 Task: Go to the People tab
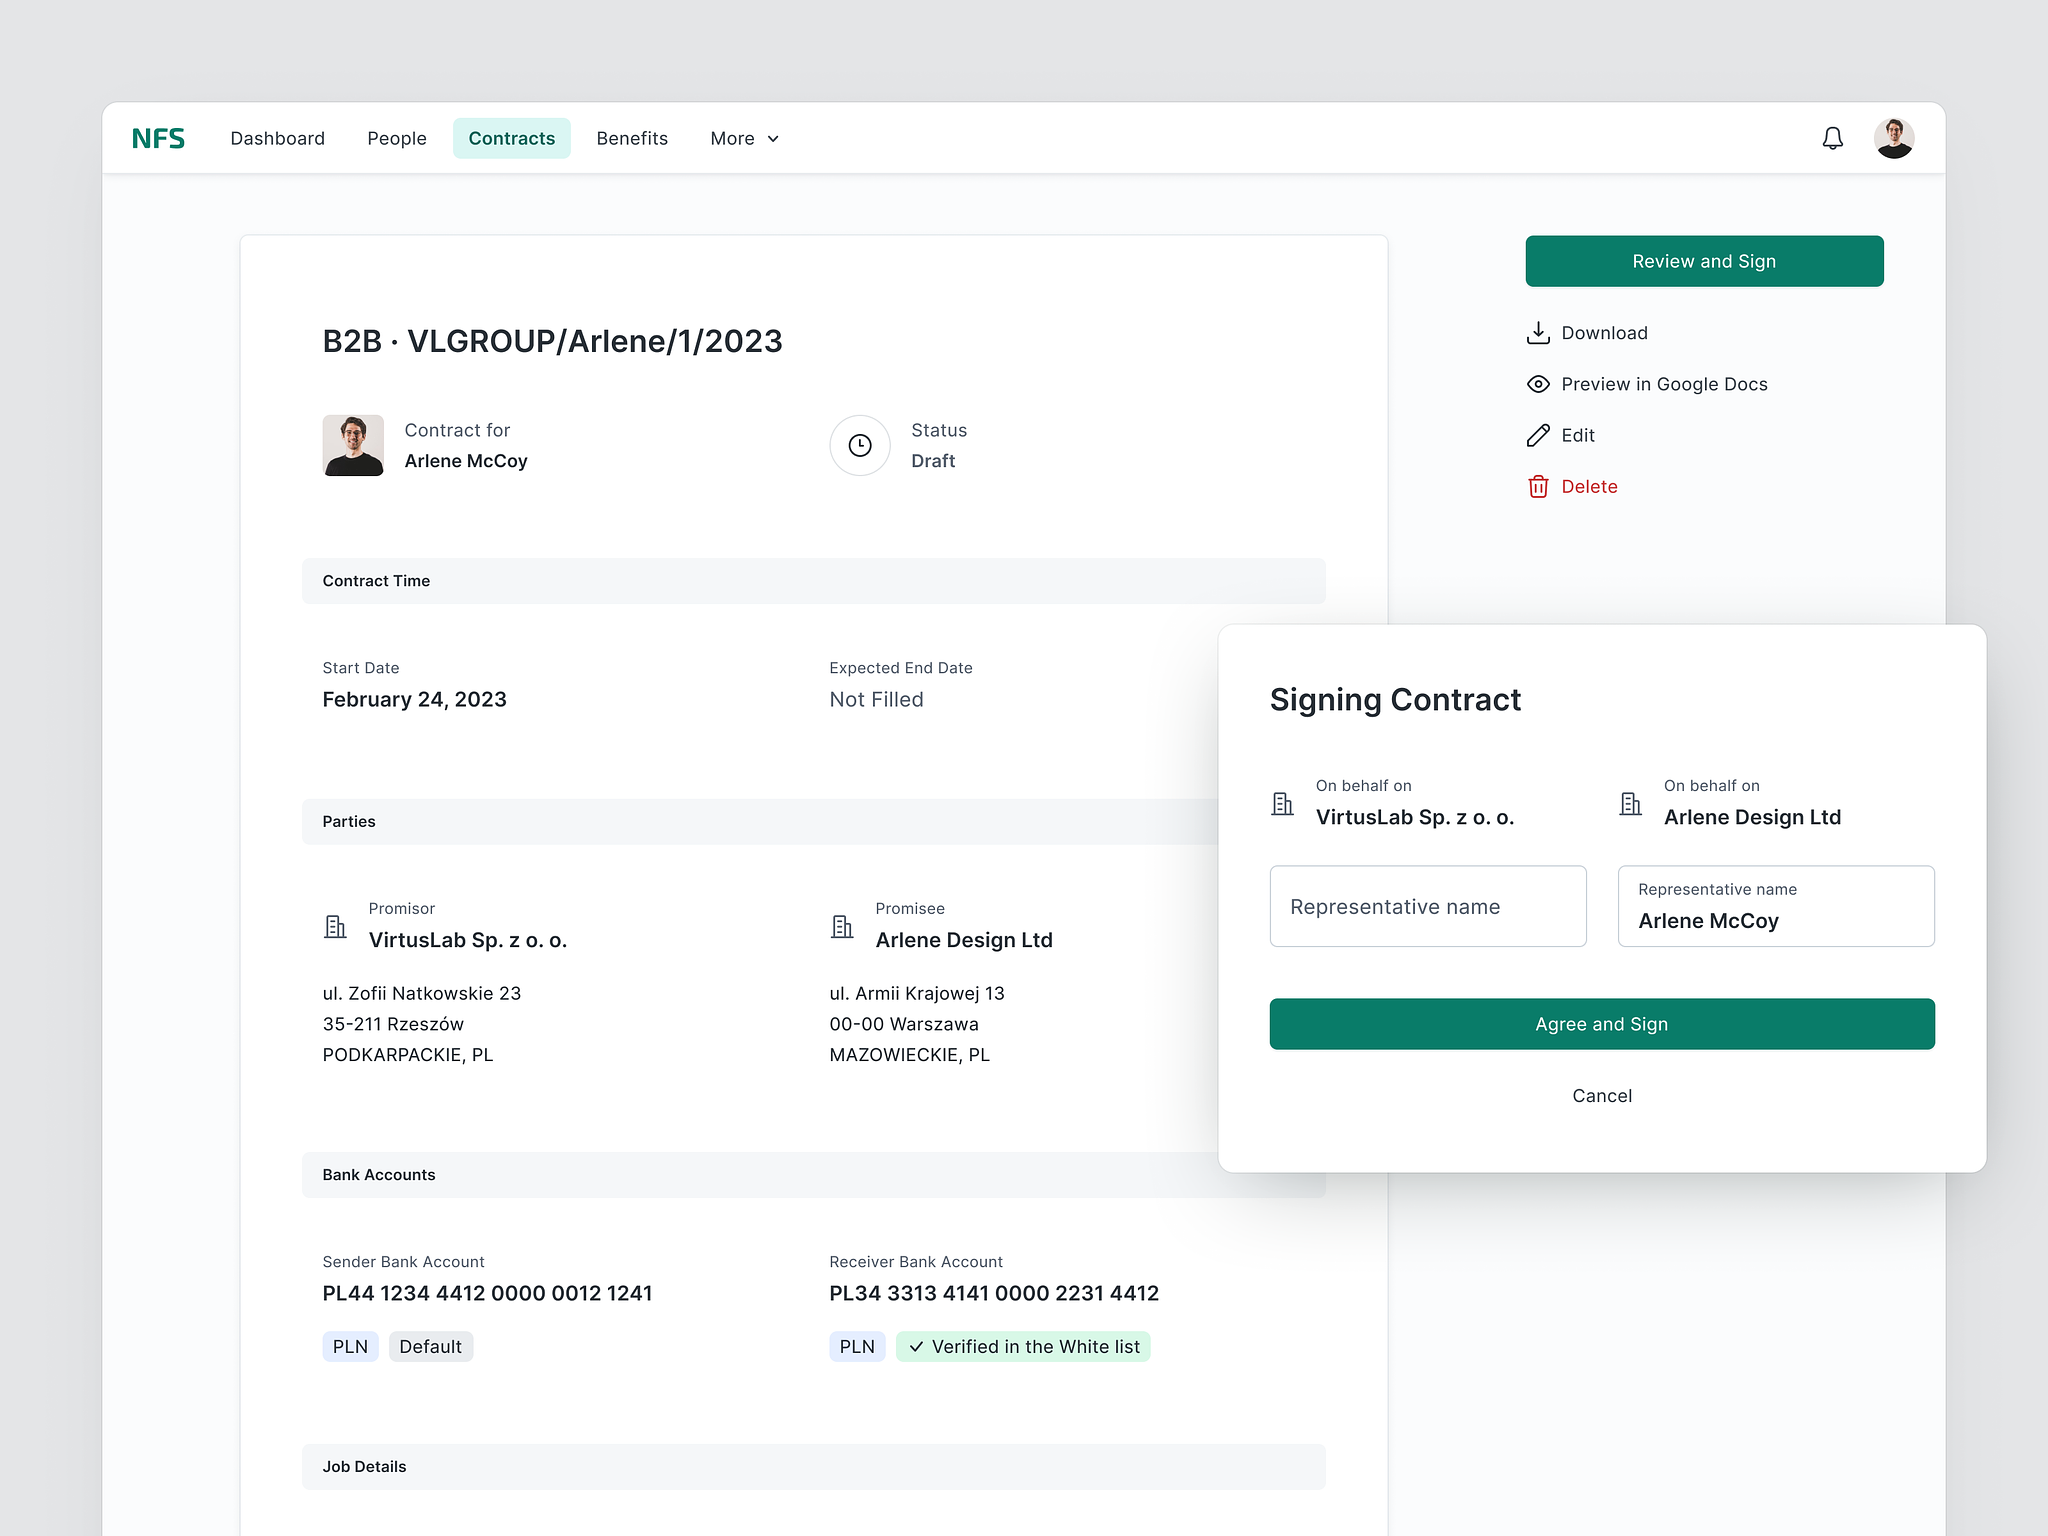tap(396, 138)
